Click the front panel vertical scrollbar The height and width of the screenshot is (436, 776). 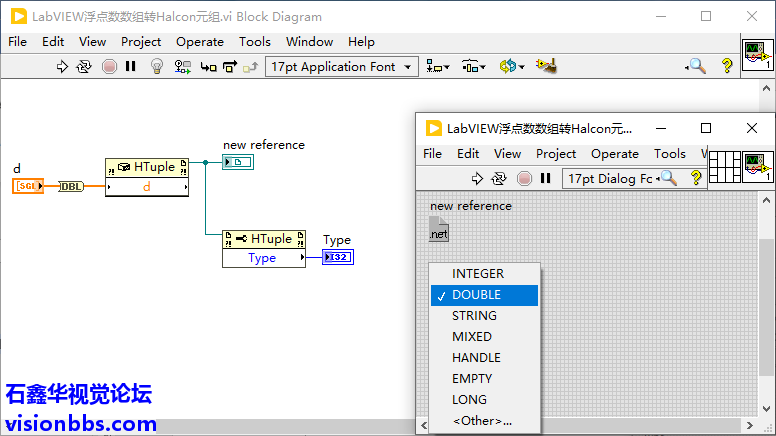[x=767, y=300]
